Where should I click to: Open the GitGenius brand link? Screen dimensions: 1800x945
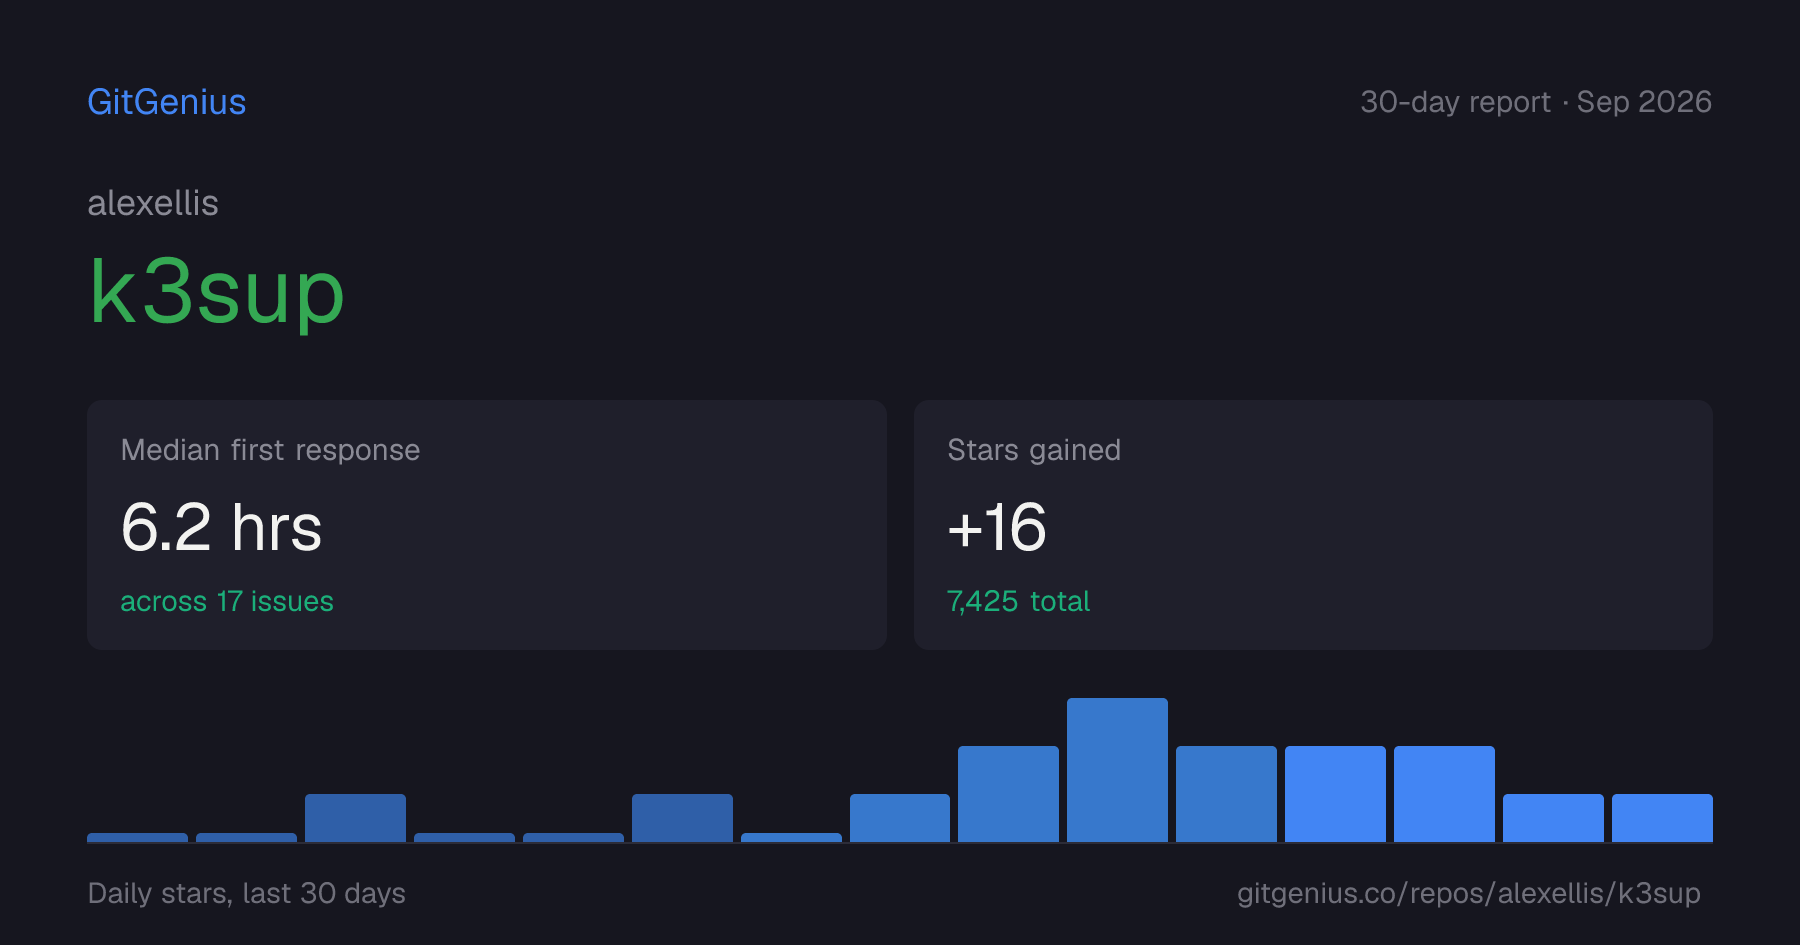pyautogui.click(x=166, y=102)
